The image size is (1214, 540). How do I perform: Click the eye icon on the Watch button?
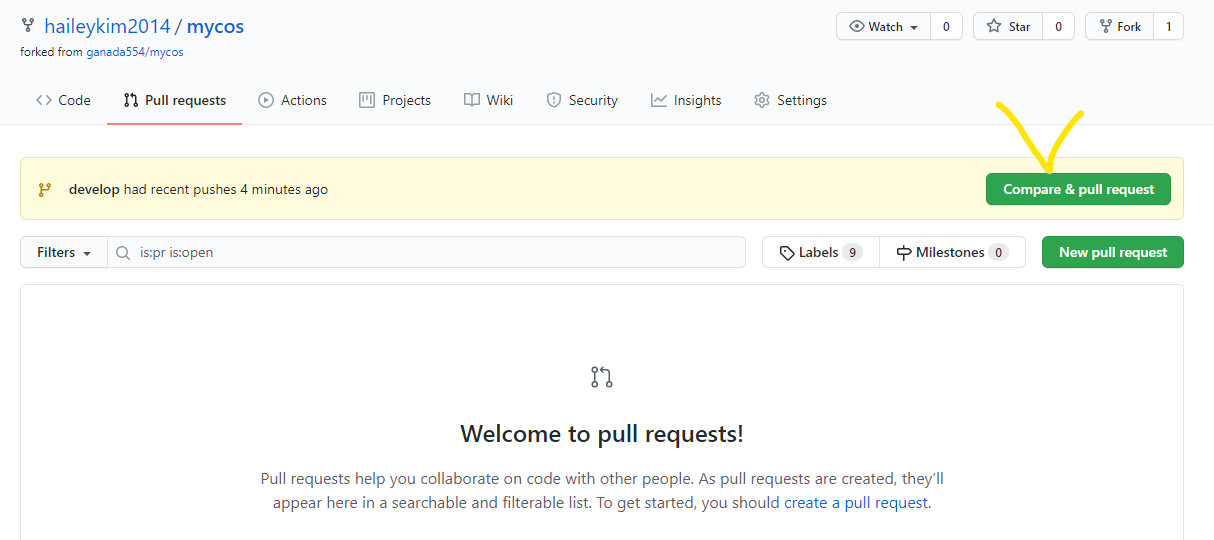856,27
